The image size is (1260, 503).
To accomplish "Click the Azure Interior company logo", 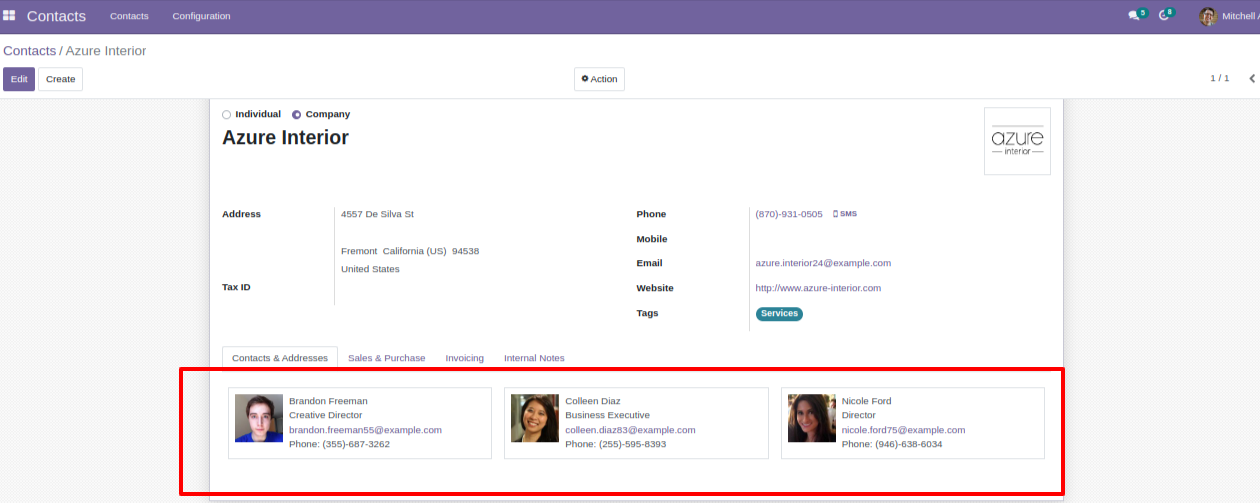I will pyautogui.click(x=1017, y=141).
